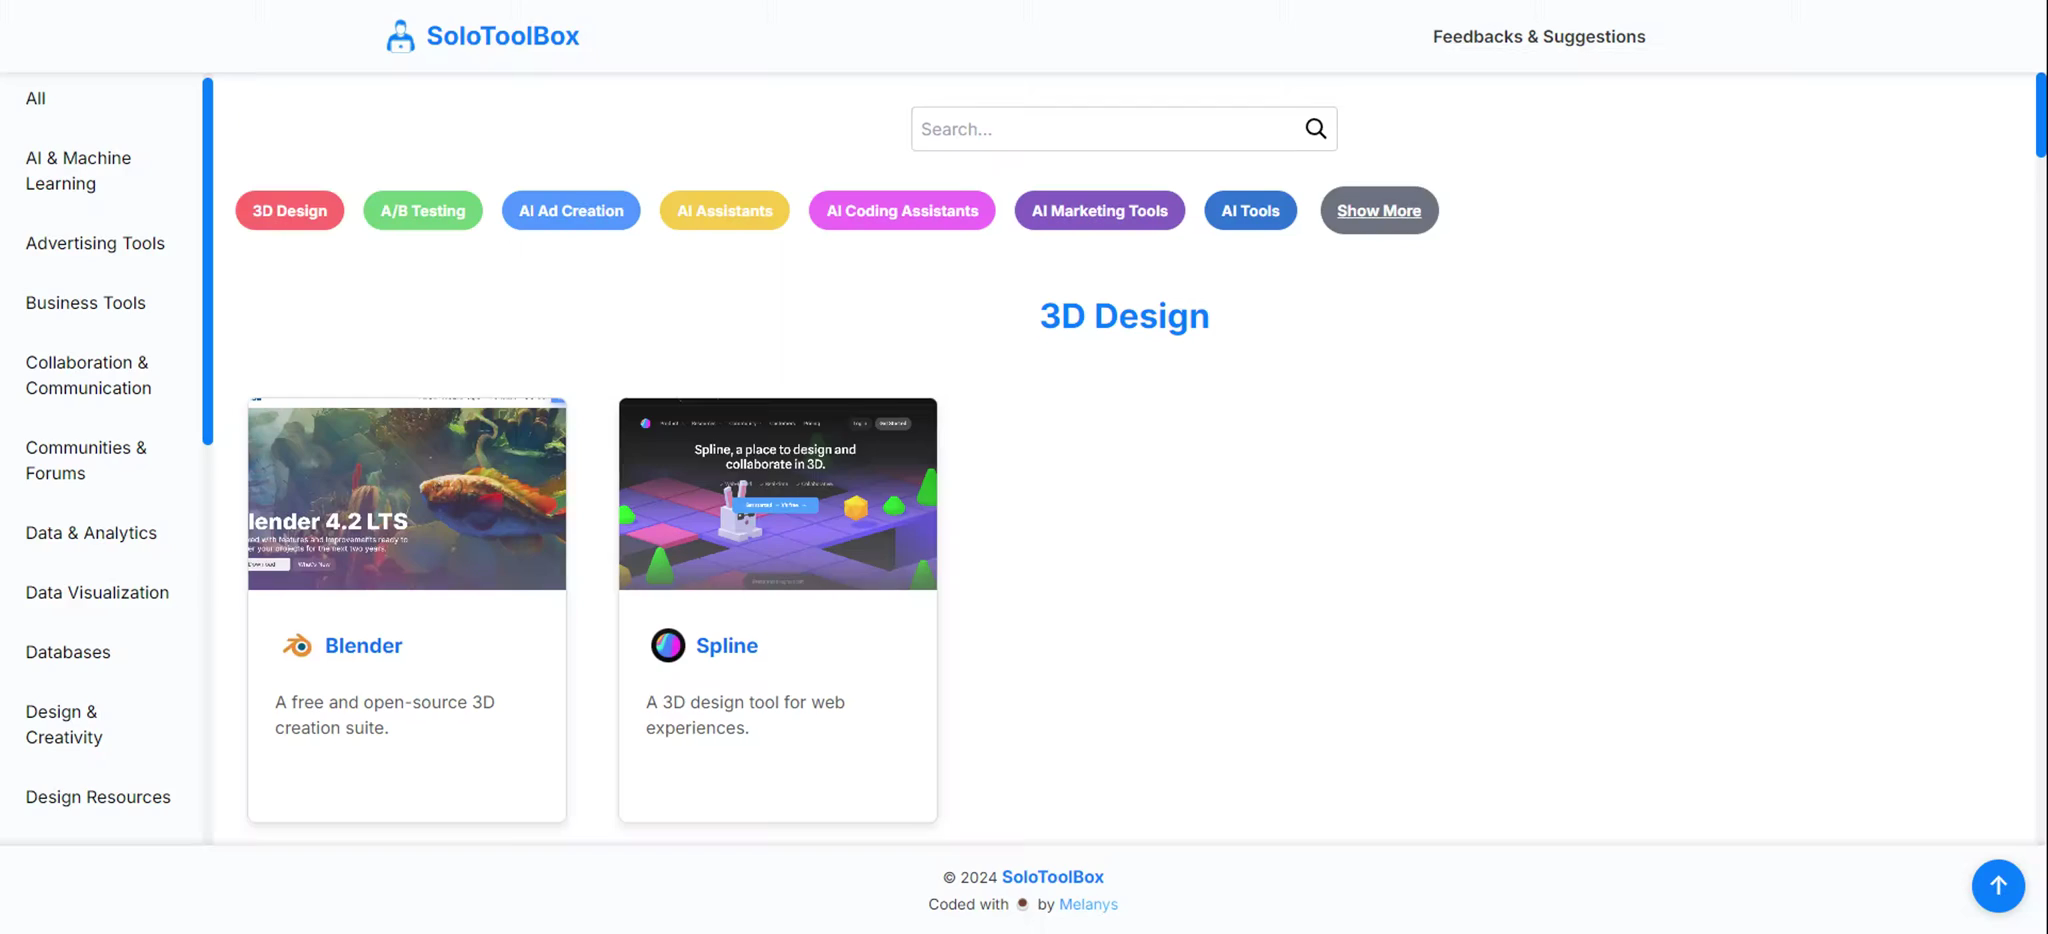2048x934 pixels.
Task: Click the SoloToolBox robot logo icon
Action: (x=400, y=36)
